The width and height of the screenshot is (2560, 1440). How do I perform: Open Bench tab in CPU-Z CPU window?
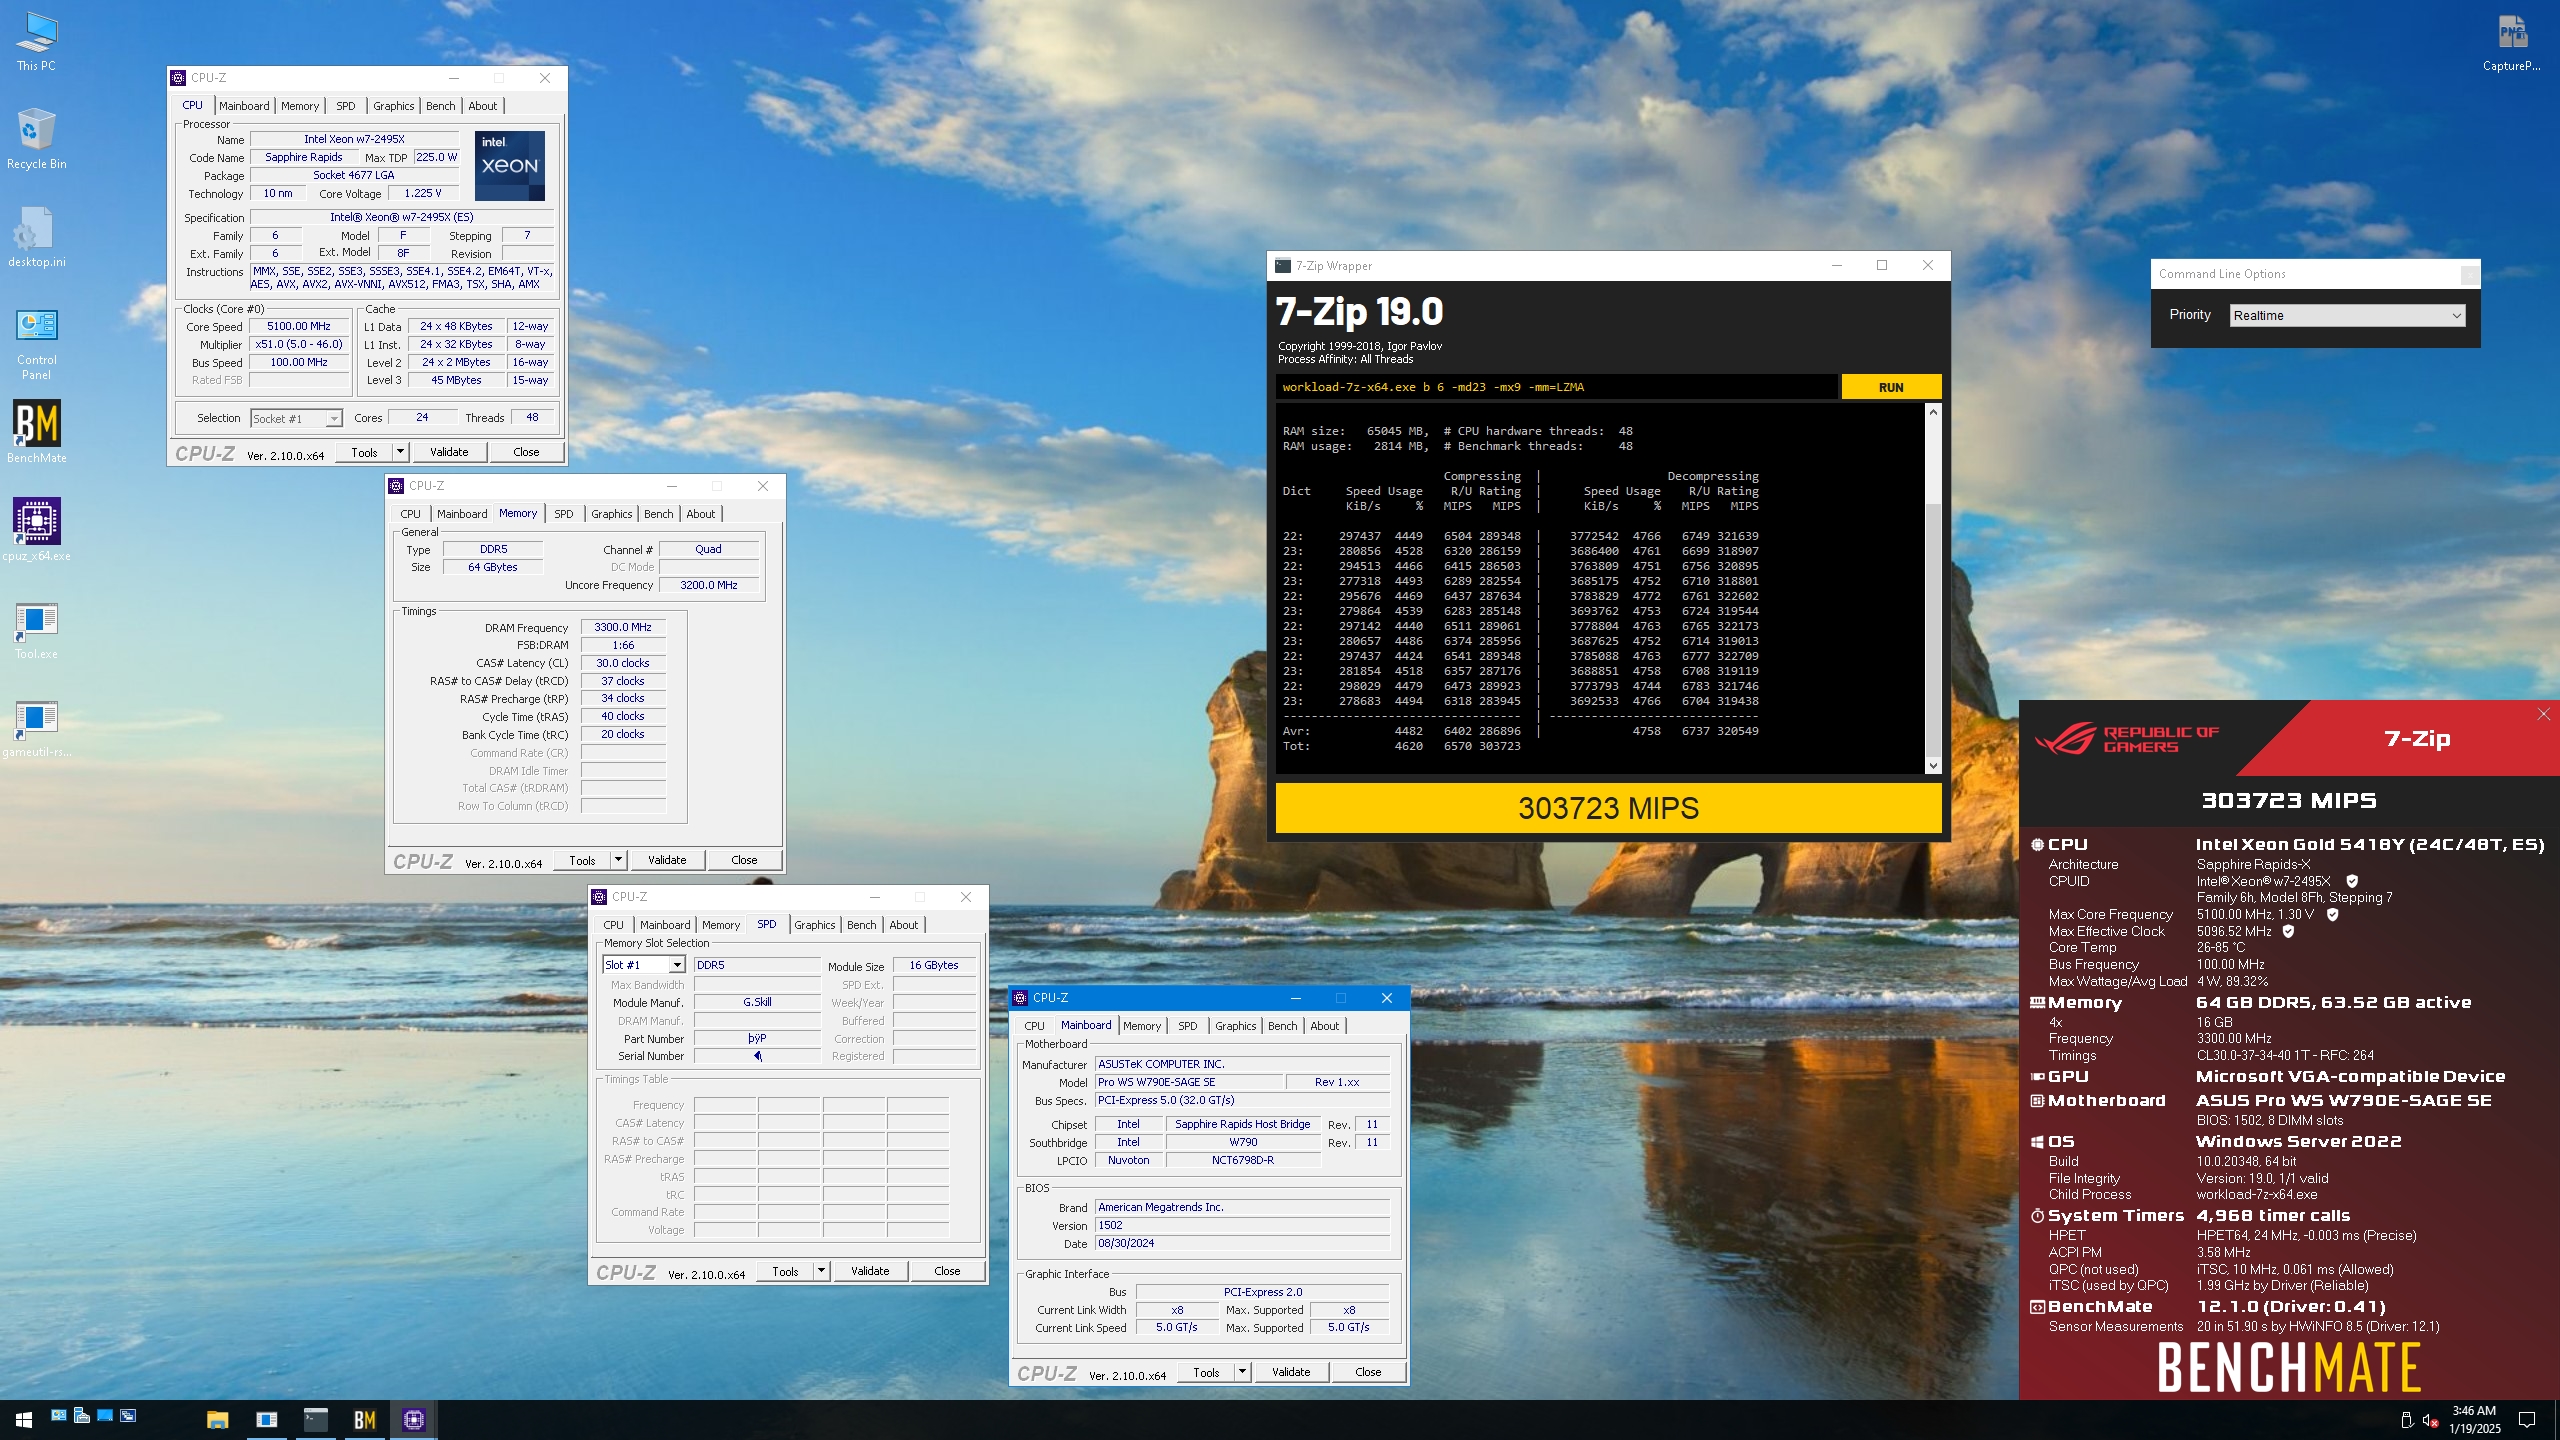pyautogui.click(x=440, y=106)
